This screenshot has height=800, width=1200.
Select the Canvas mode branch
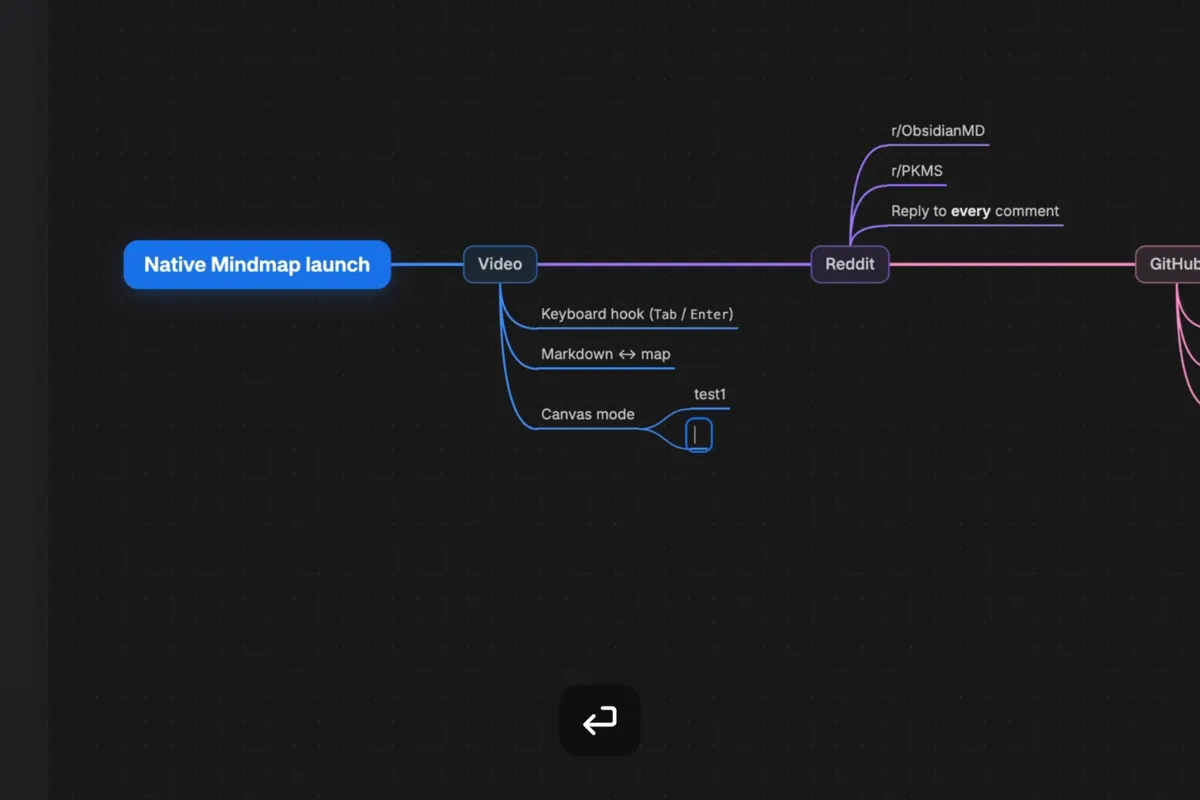(588, 414)
